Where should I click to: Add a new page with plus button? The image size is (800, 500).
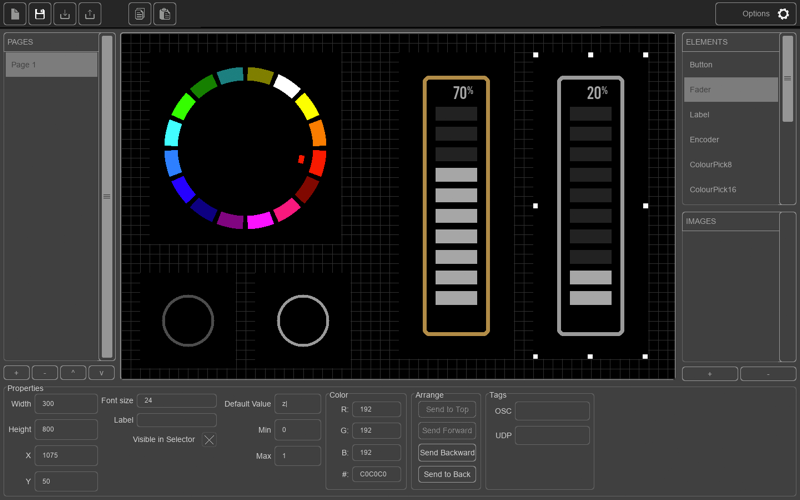[17, 373]
